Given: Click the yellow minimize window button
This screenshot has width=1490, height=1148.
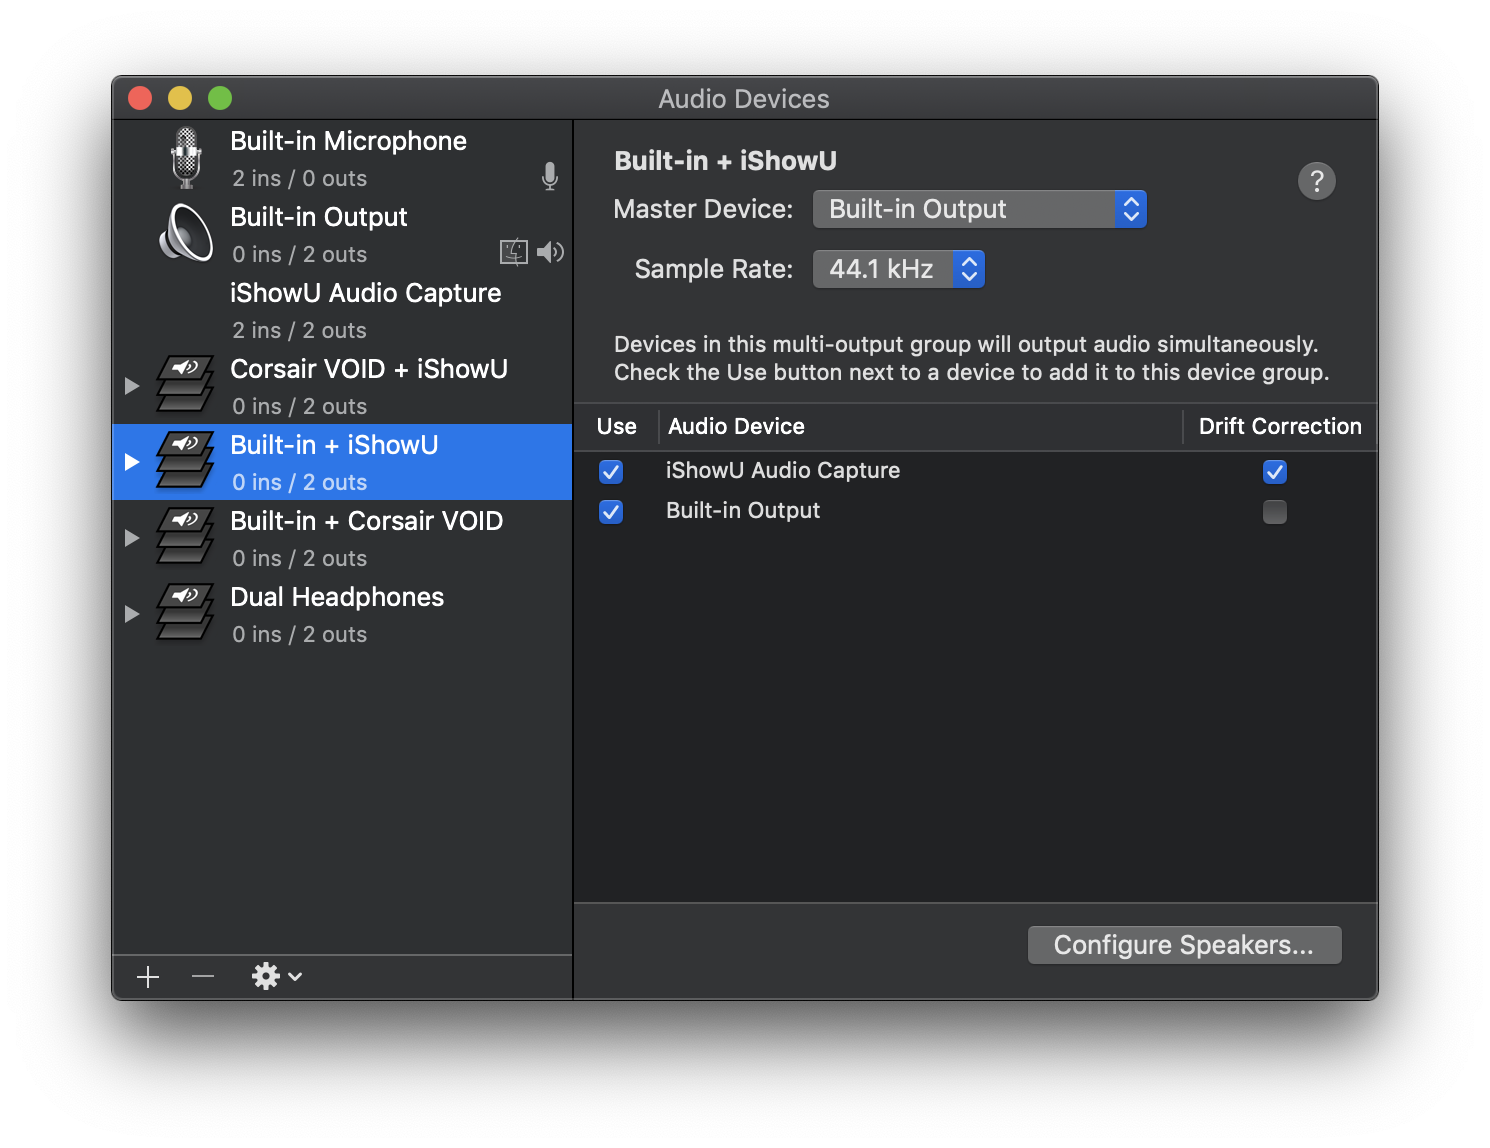Looking at the screenshot, I should pos(180,98).
